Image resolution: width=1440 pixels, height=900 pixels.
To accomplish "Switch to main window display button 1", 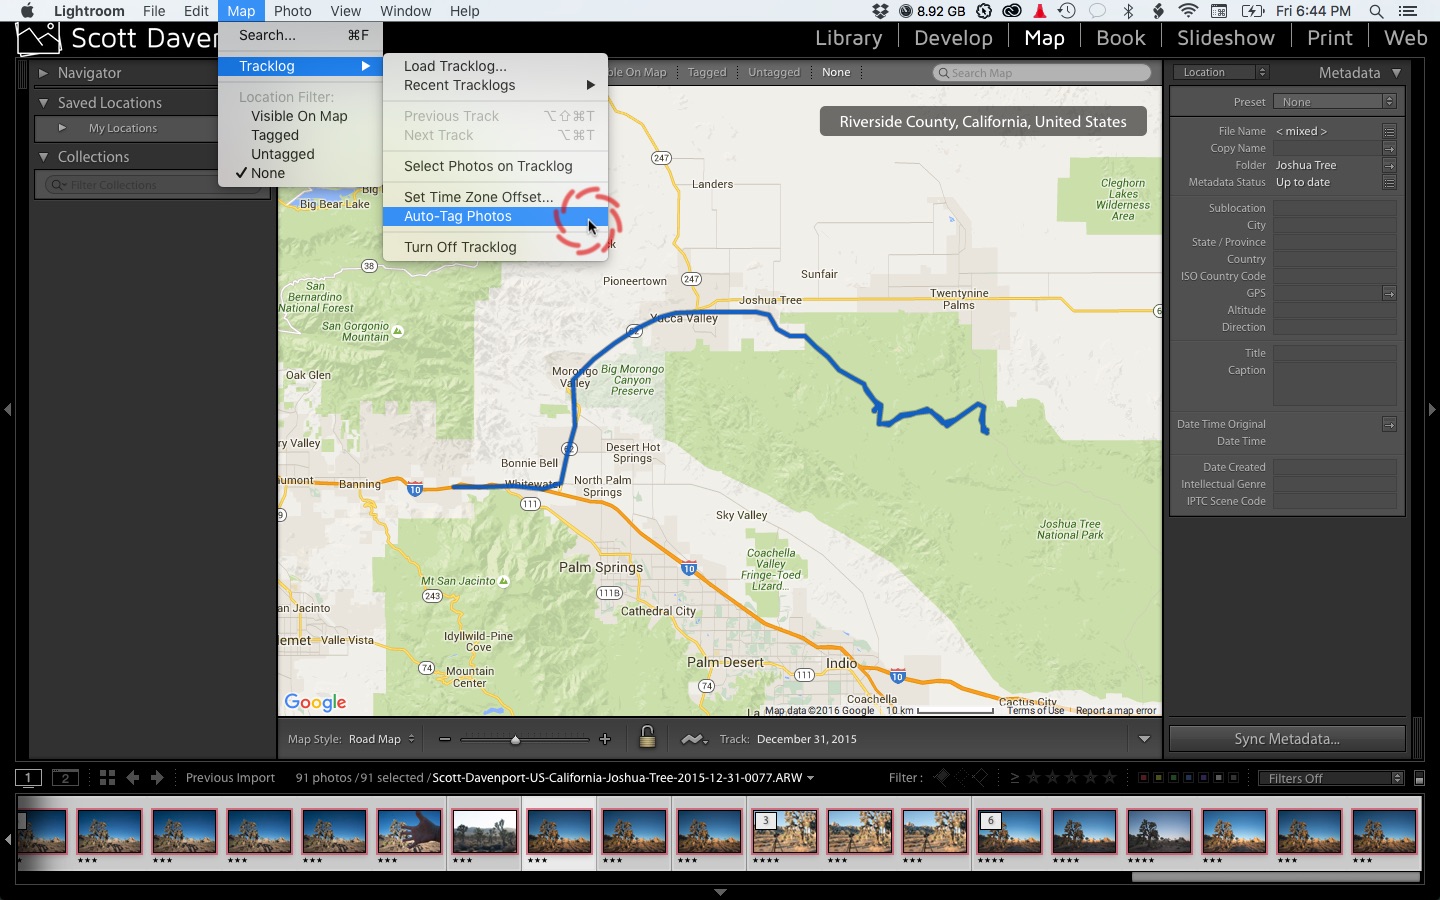I will [29, 777].
